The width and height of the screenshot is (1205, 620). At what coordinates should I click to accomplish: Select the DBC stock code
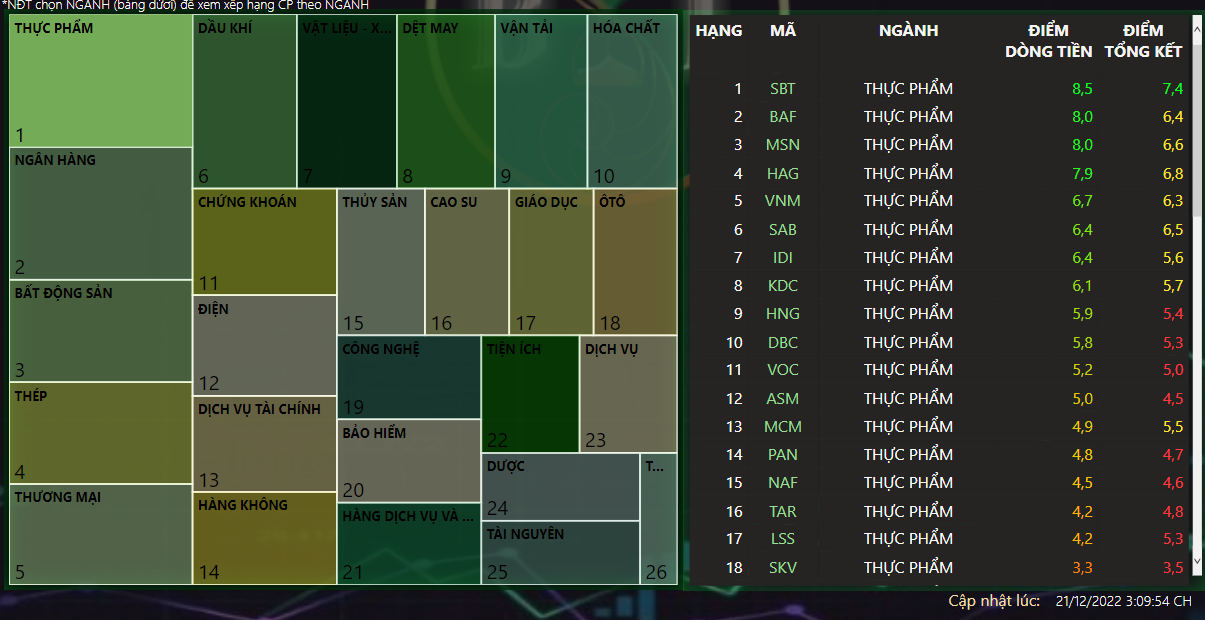[783, 342]
